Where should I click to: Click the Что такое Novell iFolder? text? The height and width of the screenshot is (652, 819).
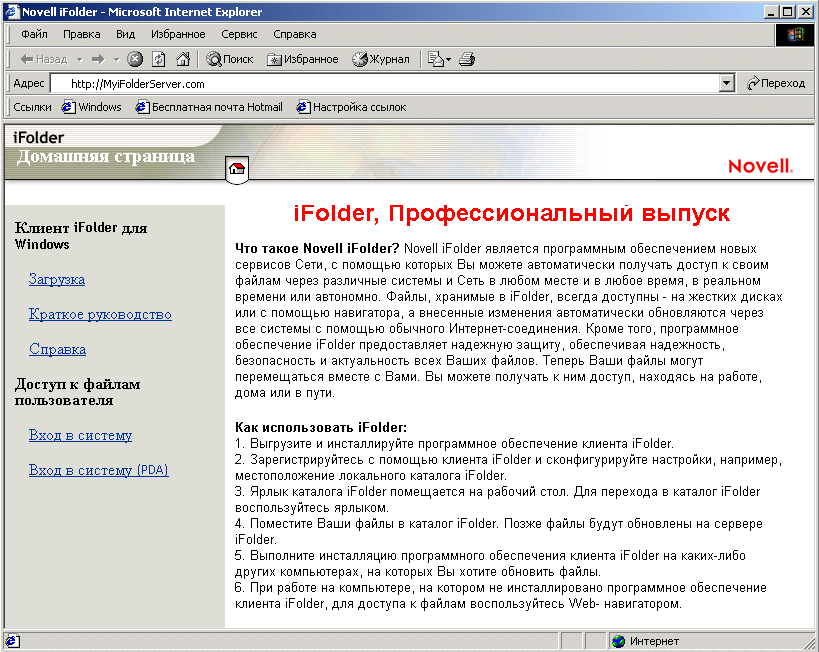(317, 249)
